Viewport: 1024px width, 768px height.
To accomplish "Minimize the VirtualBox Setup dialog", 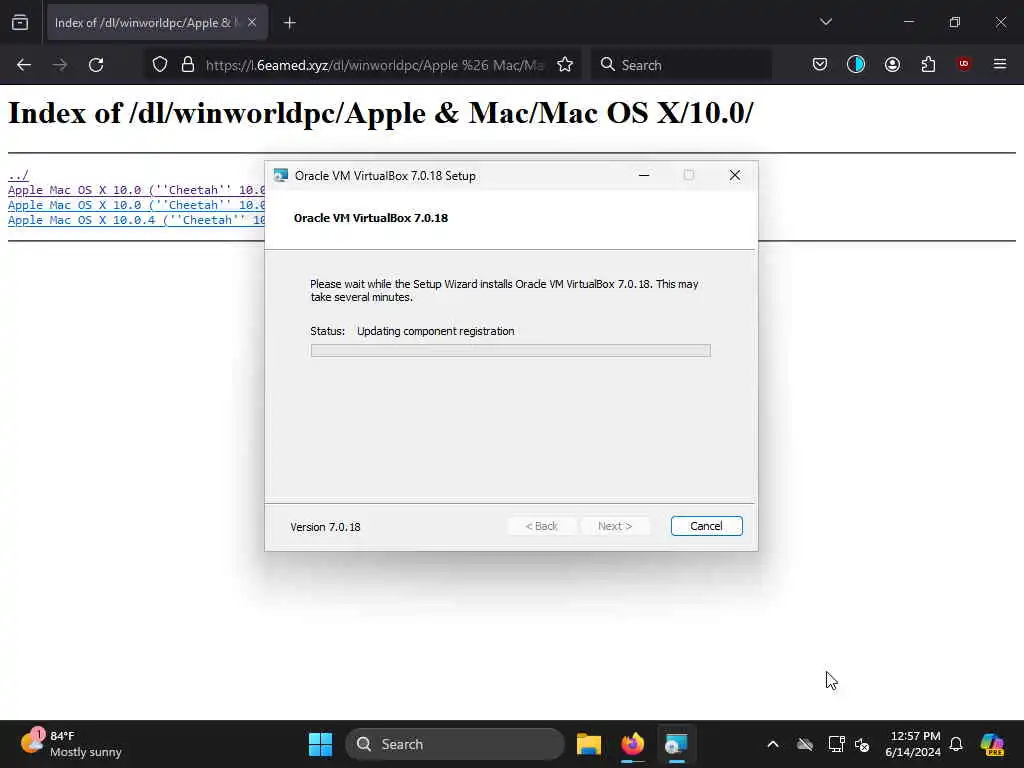I will (644, 175).
